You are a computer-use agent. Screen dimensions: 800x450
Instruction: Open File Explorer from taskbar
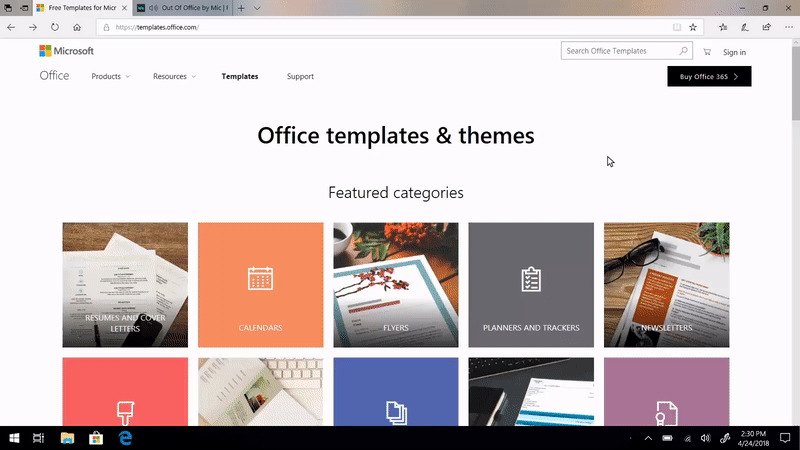[67, 438]
